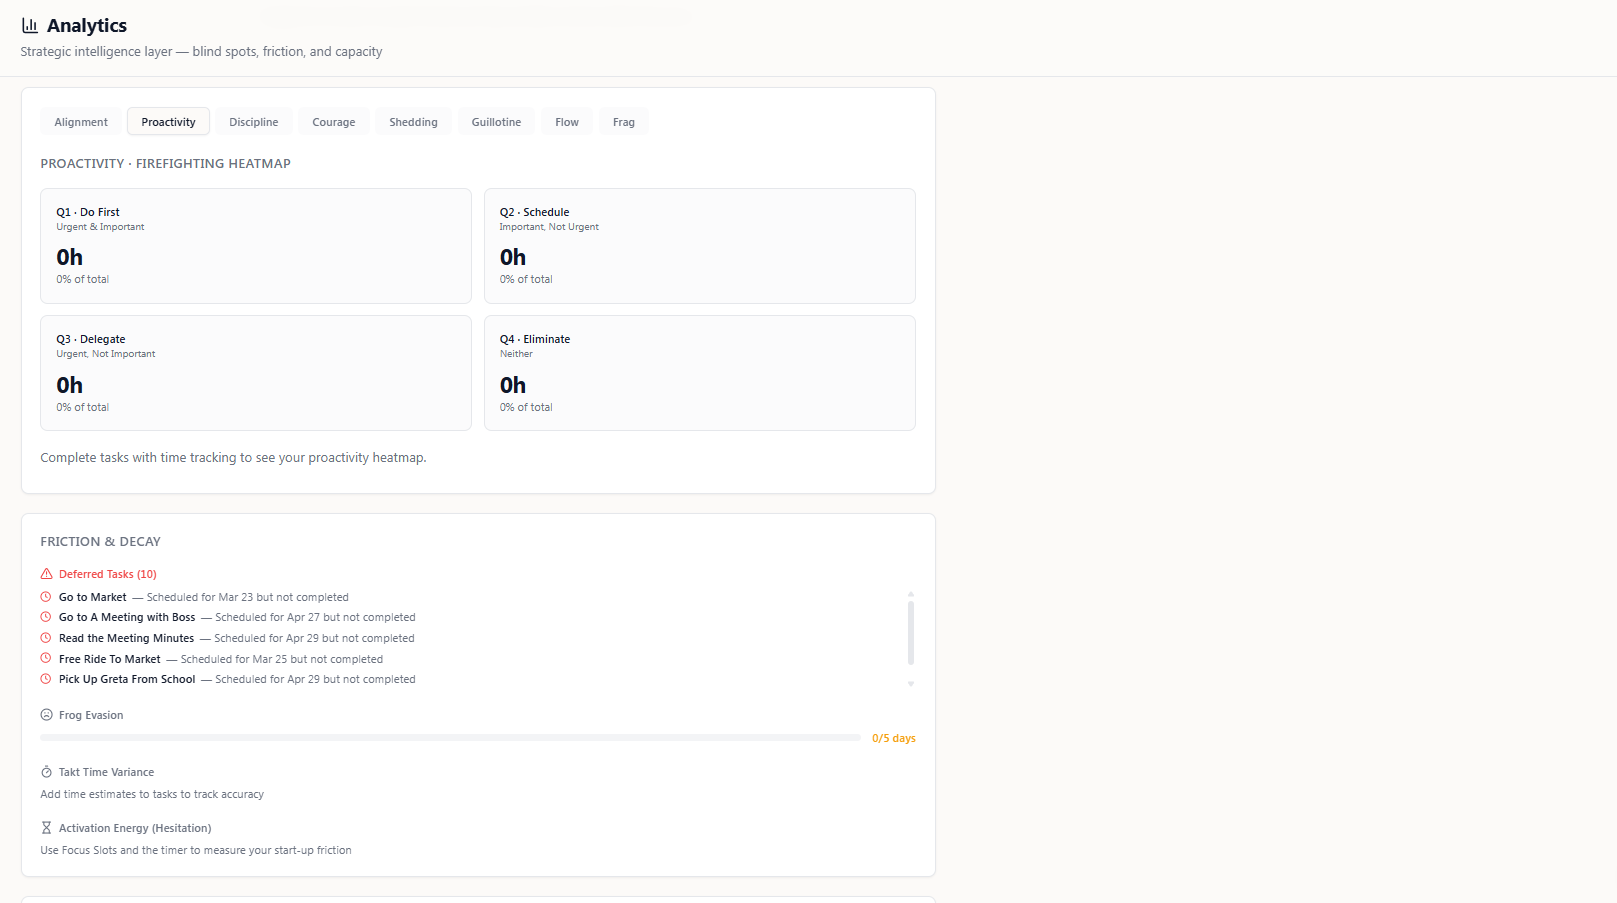Open the Discipline tab
1617x903 pixels.
tap(254, 122)
